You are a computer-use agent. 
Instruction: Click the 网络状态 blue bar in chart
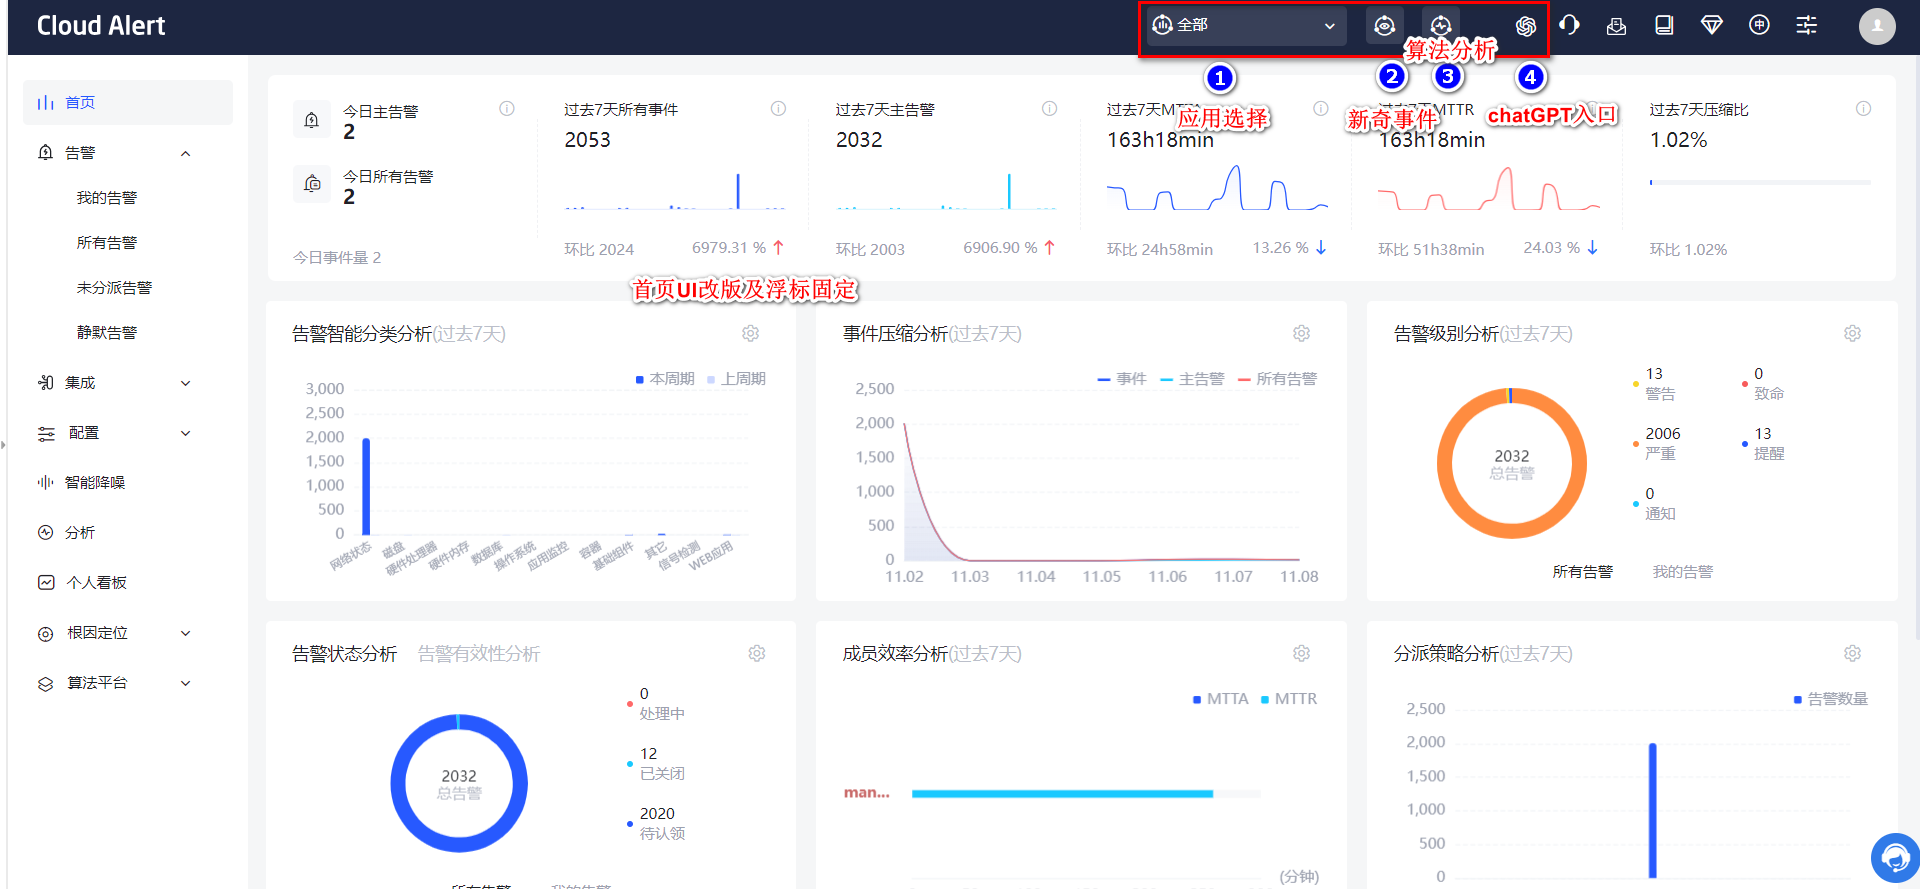[366, 487]
